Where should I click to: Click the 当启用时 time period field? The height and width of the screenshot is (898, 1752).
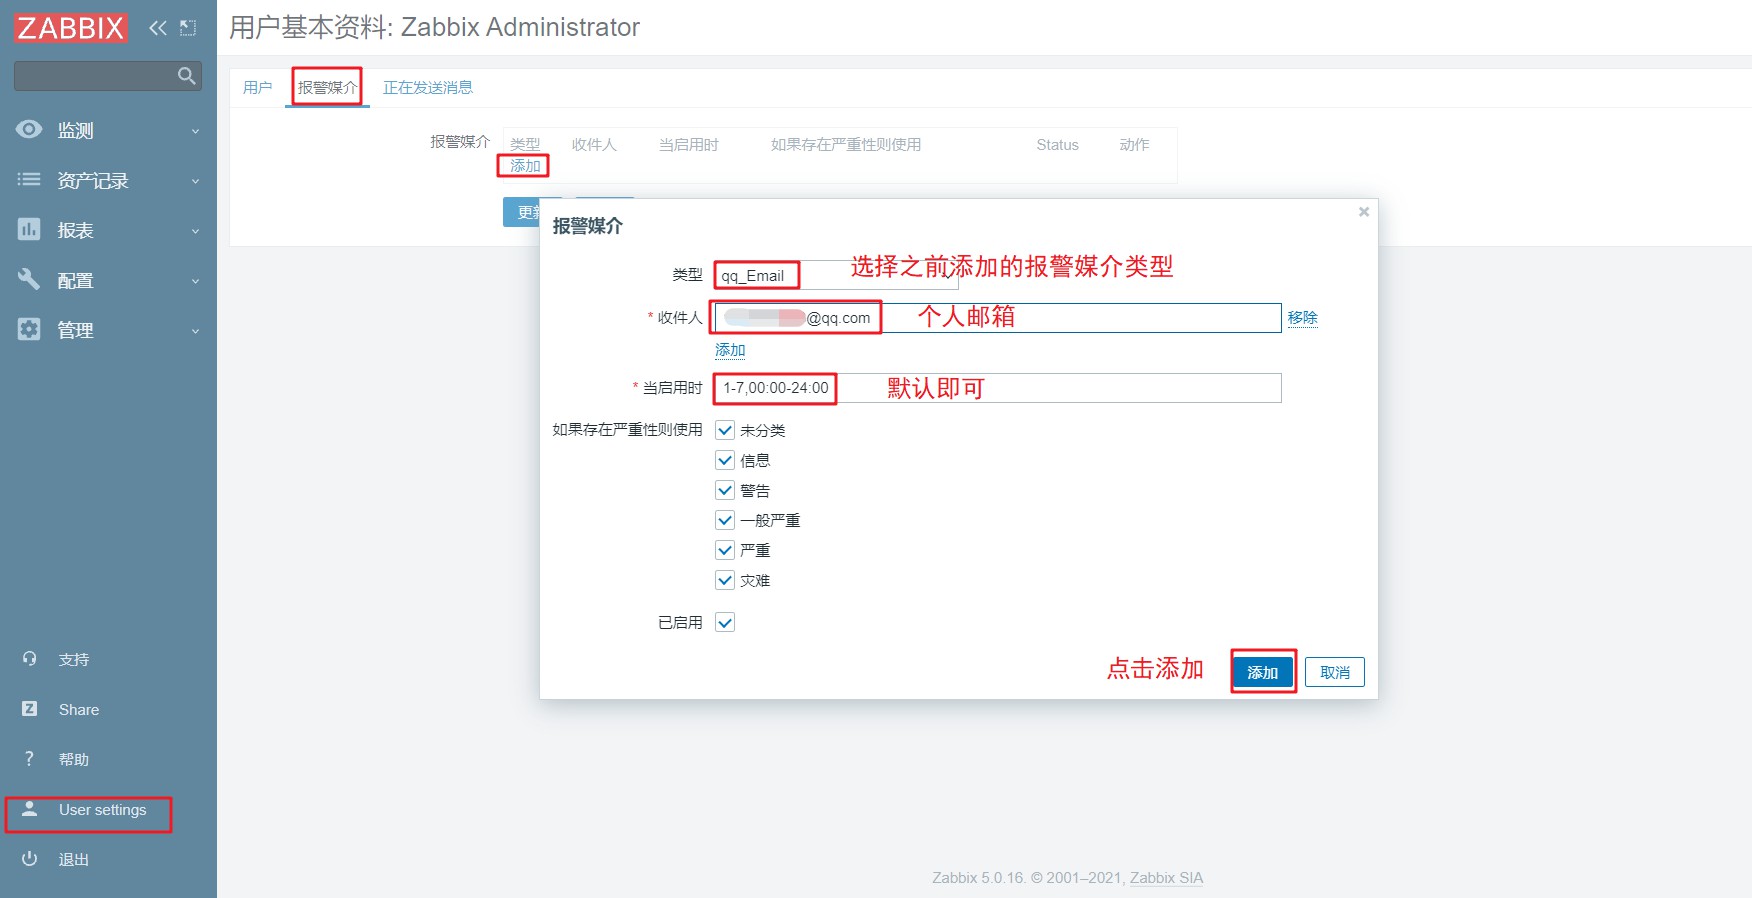click(x=997, y=388)
